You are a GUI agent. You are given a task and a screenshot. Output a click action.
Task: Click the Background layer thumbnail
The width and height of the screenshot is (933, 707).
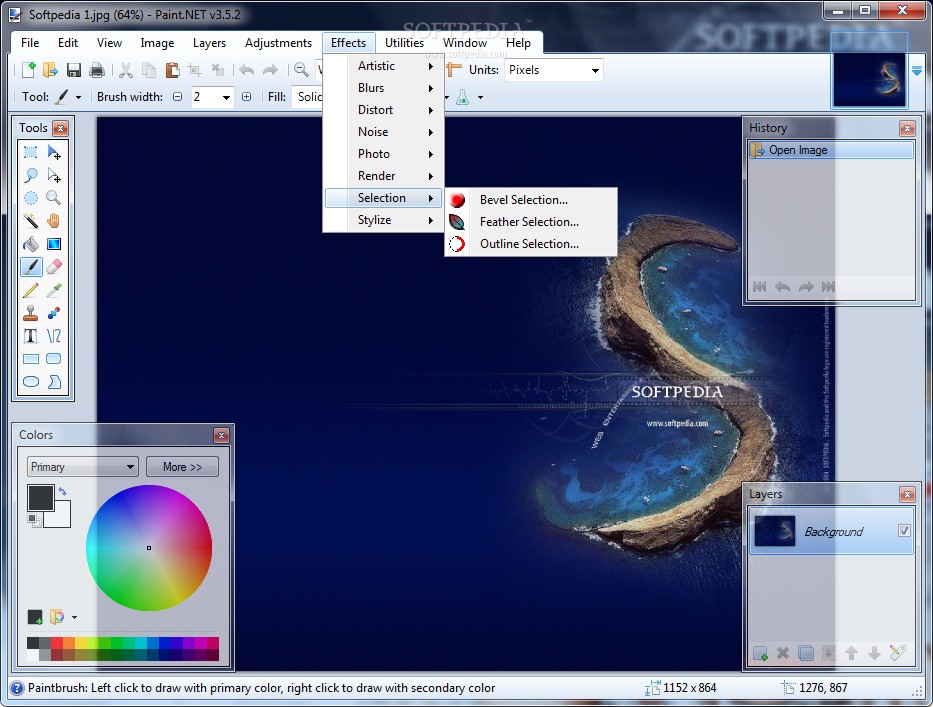click(774, 531)
